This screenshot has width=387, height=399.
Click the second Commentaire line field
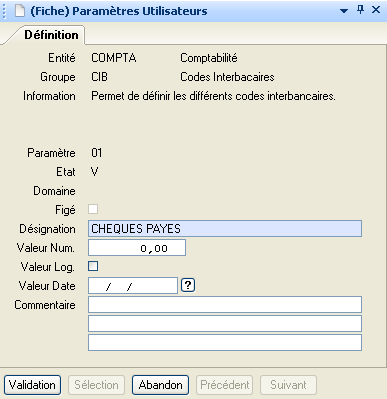[225, 324]
